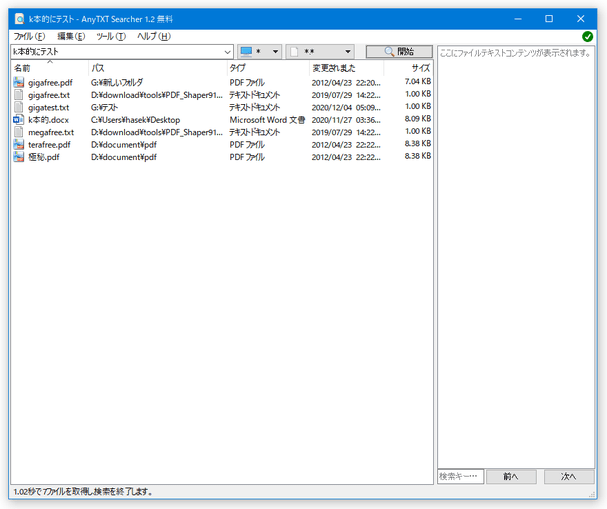Click the Microsoft Word 文書 type cell
The width and height of the screenshot is (607, 509).
(x=267, y=120)
